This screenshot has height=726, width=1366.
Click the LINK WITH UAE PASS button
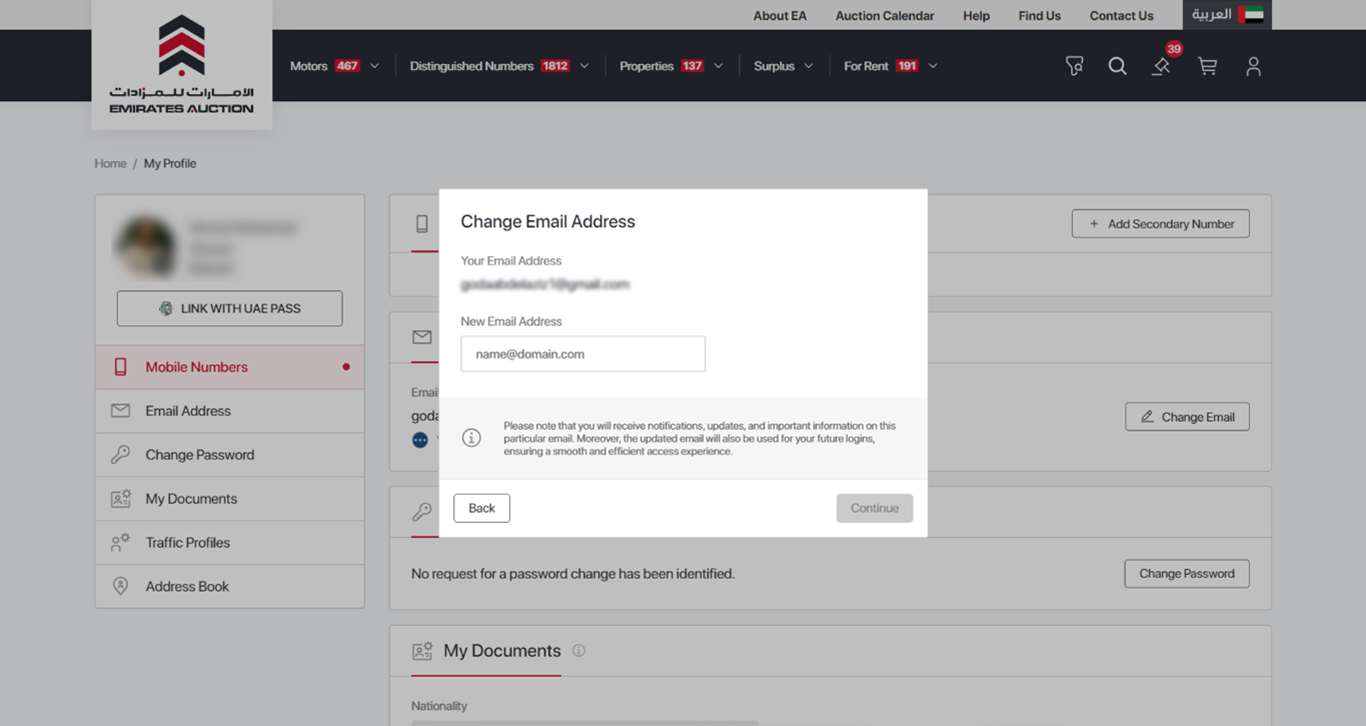point(230,309)
